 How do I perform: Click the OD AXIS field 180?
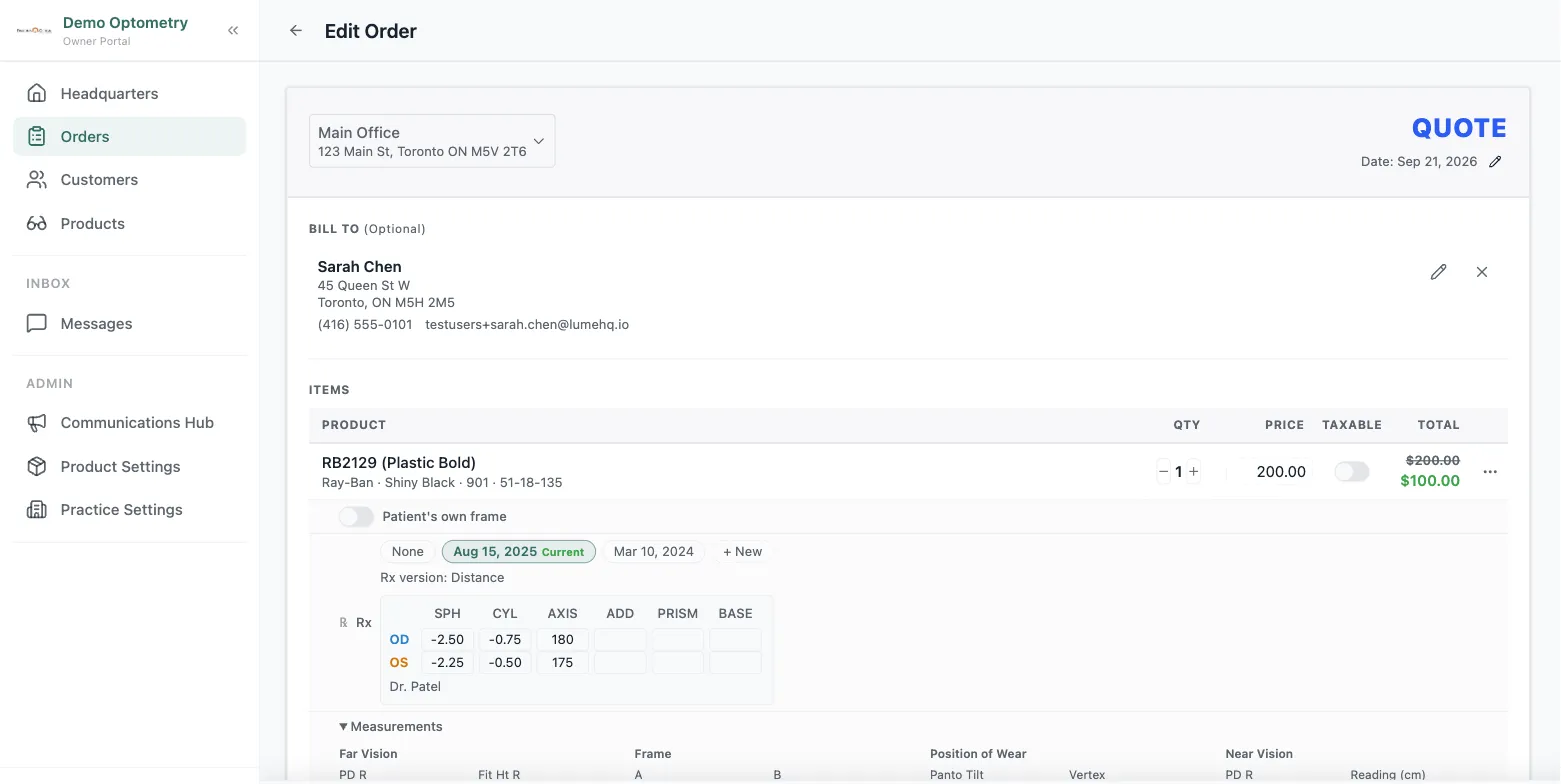[563, 640]
